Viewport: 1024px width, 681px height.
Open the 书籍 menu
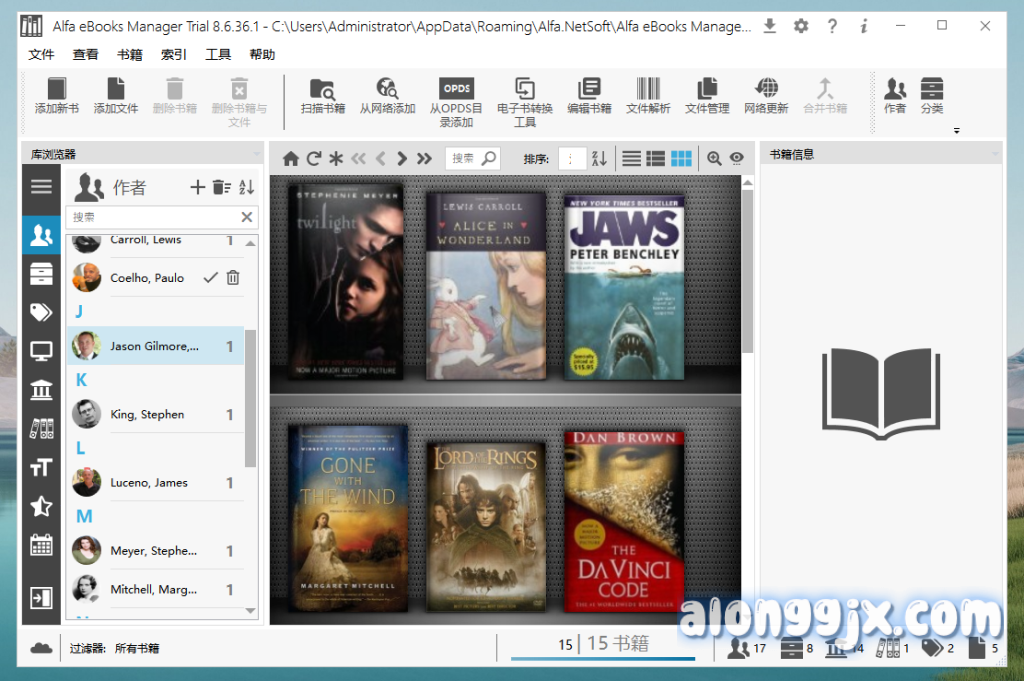pyautogui.click(x=130, y=55)
